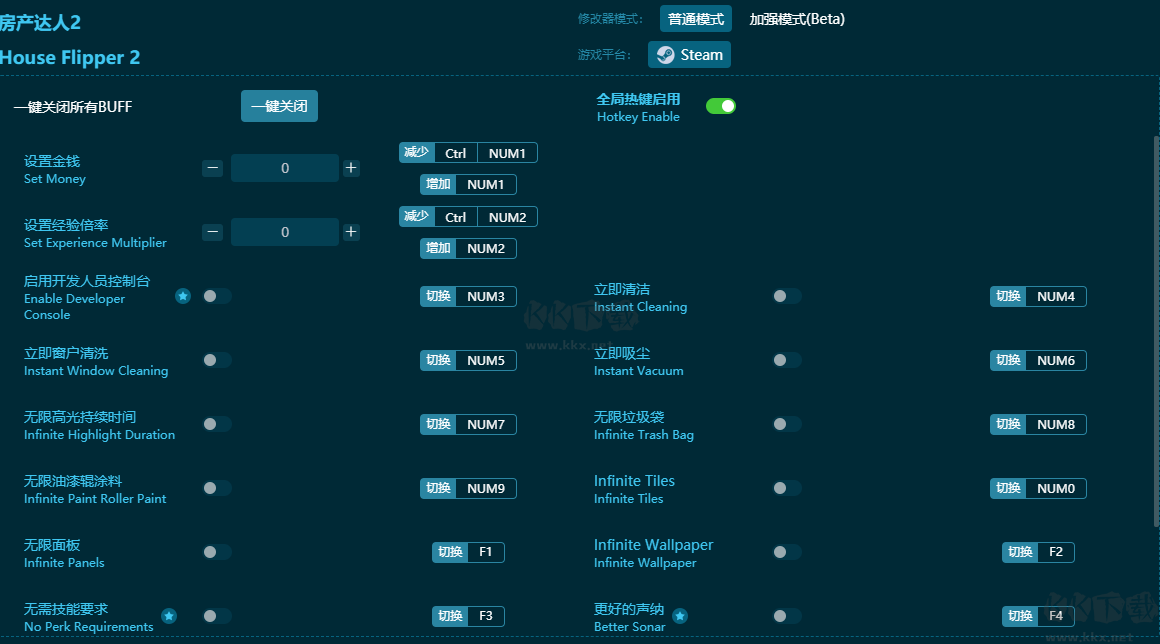Click F2 toggle hotkey button
This screenshot has width=1160, height=644.
[x=1038, y=552]
